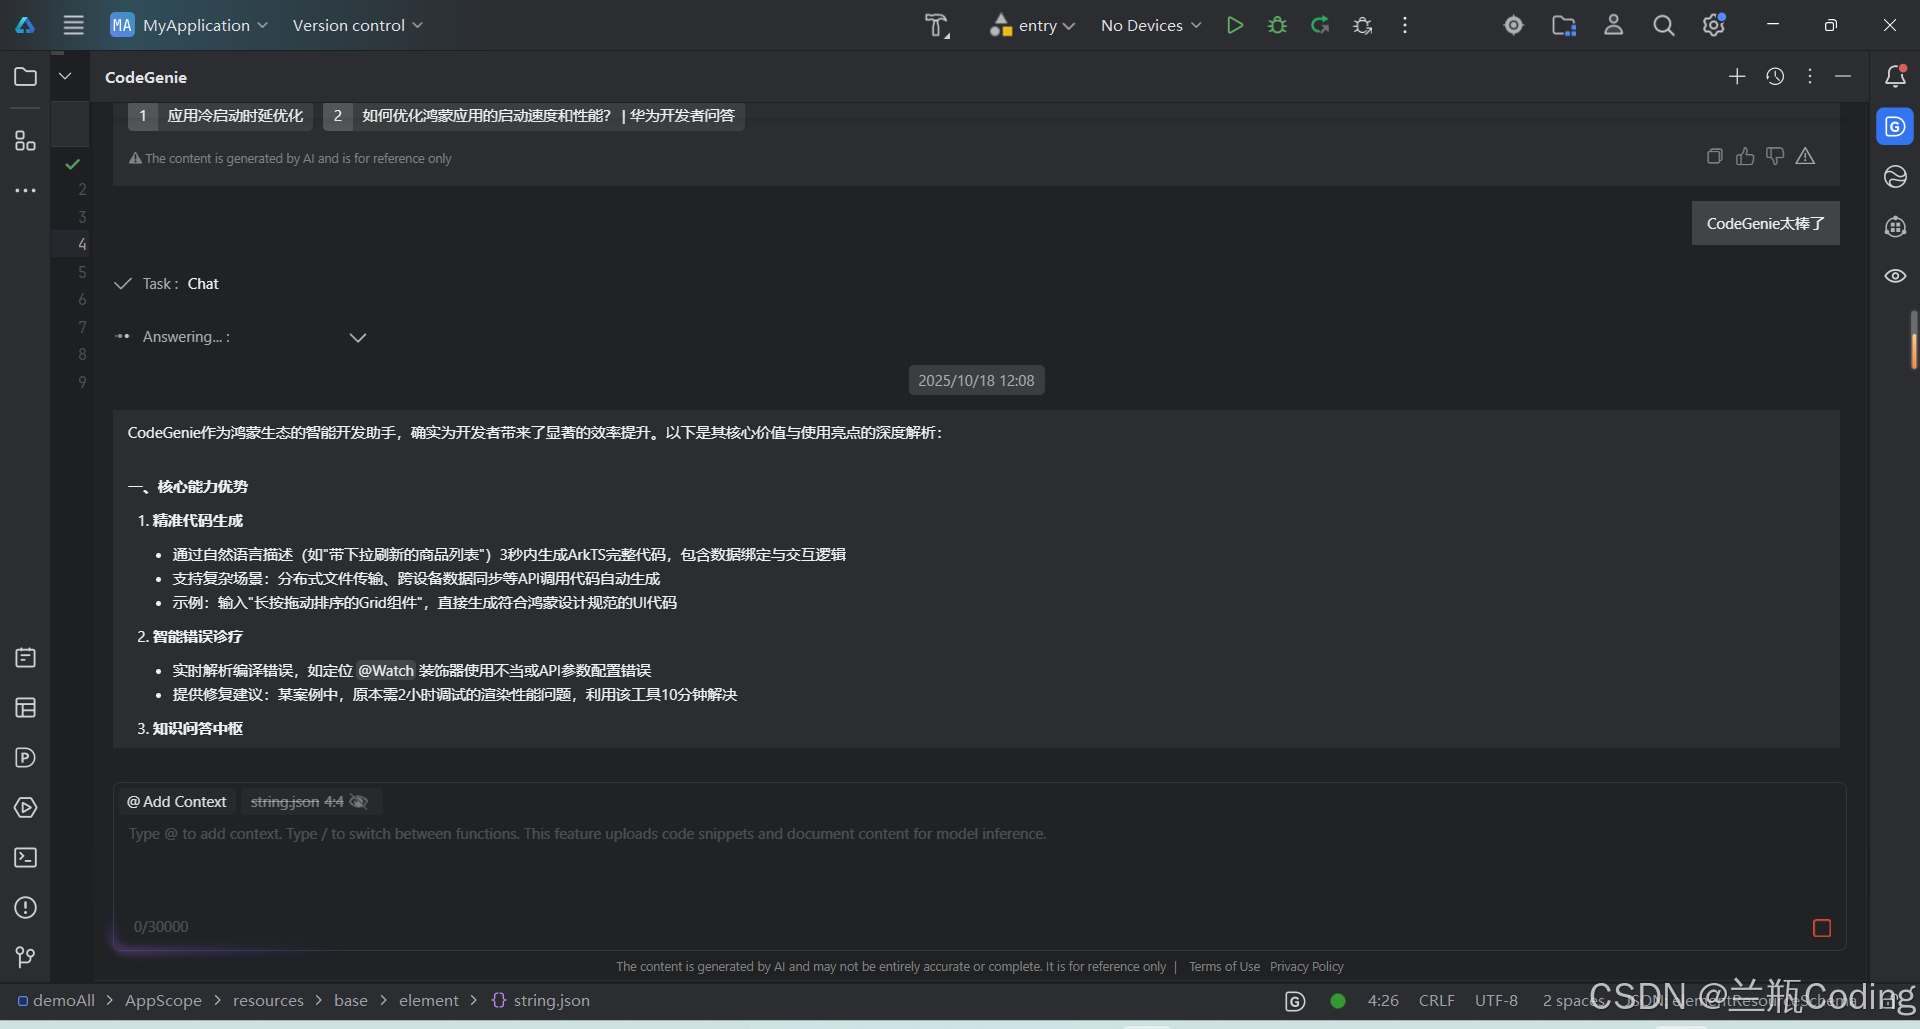Open the Profiler P icon on left sidebar
The image size is (1920, 1029).
coord(26,758)
